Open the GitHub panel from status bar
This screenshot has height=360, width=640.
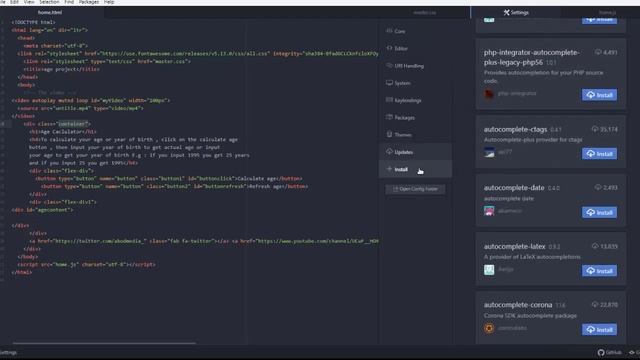(x=609, y=352)
